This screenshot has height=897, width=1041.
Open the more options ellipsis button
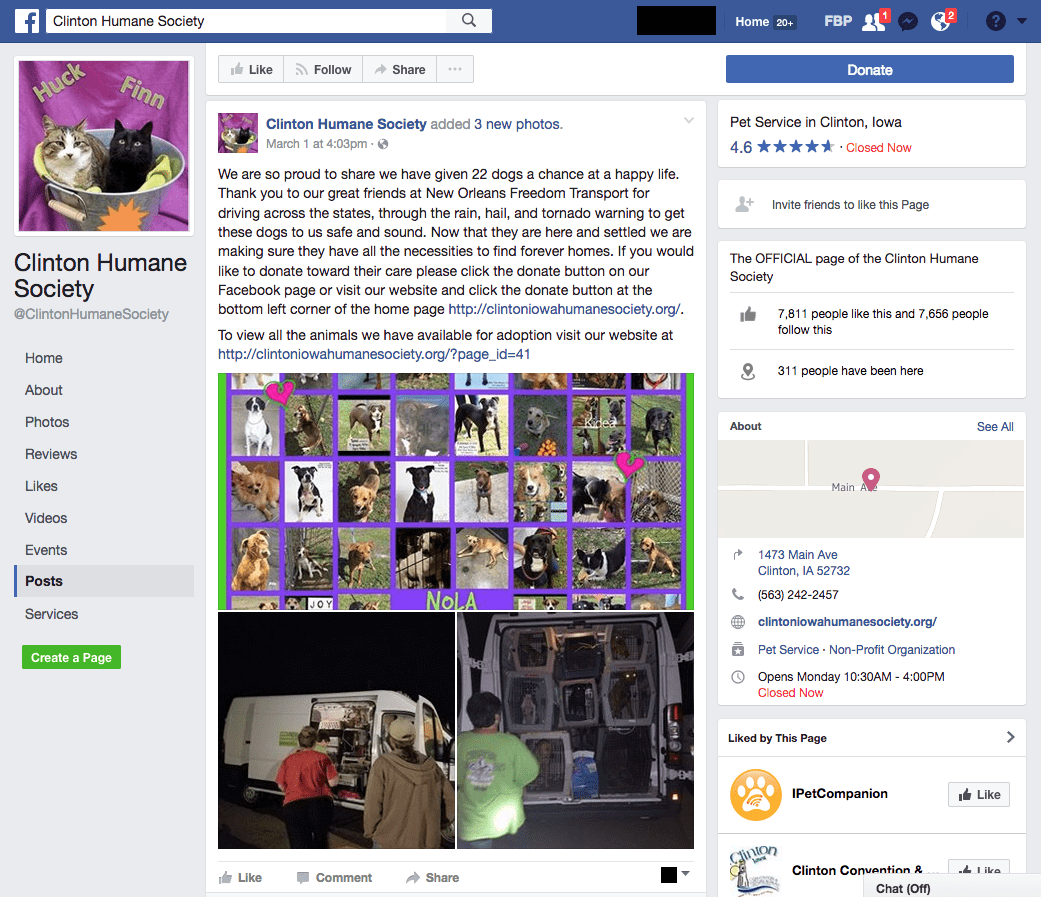[455, 69]
